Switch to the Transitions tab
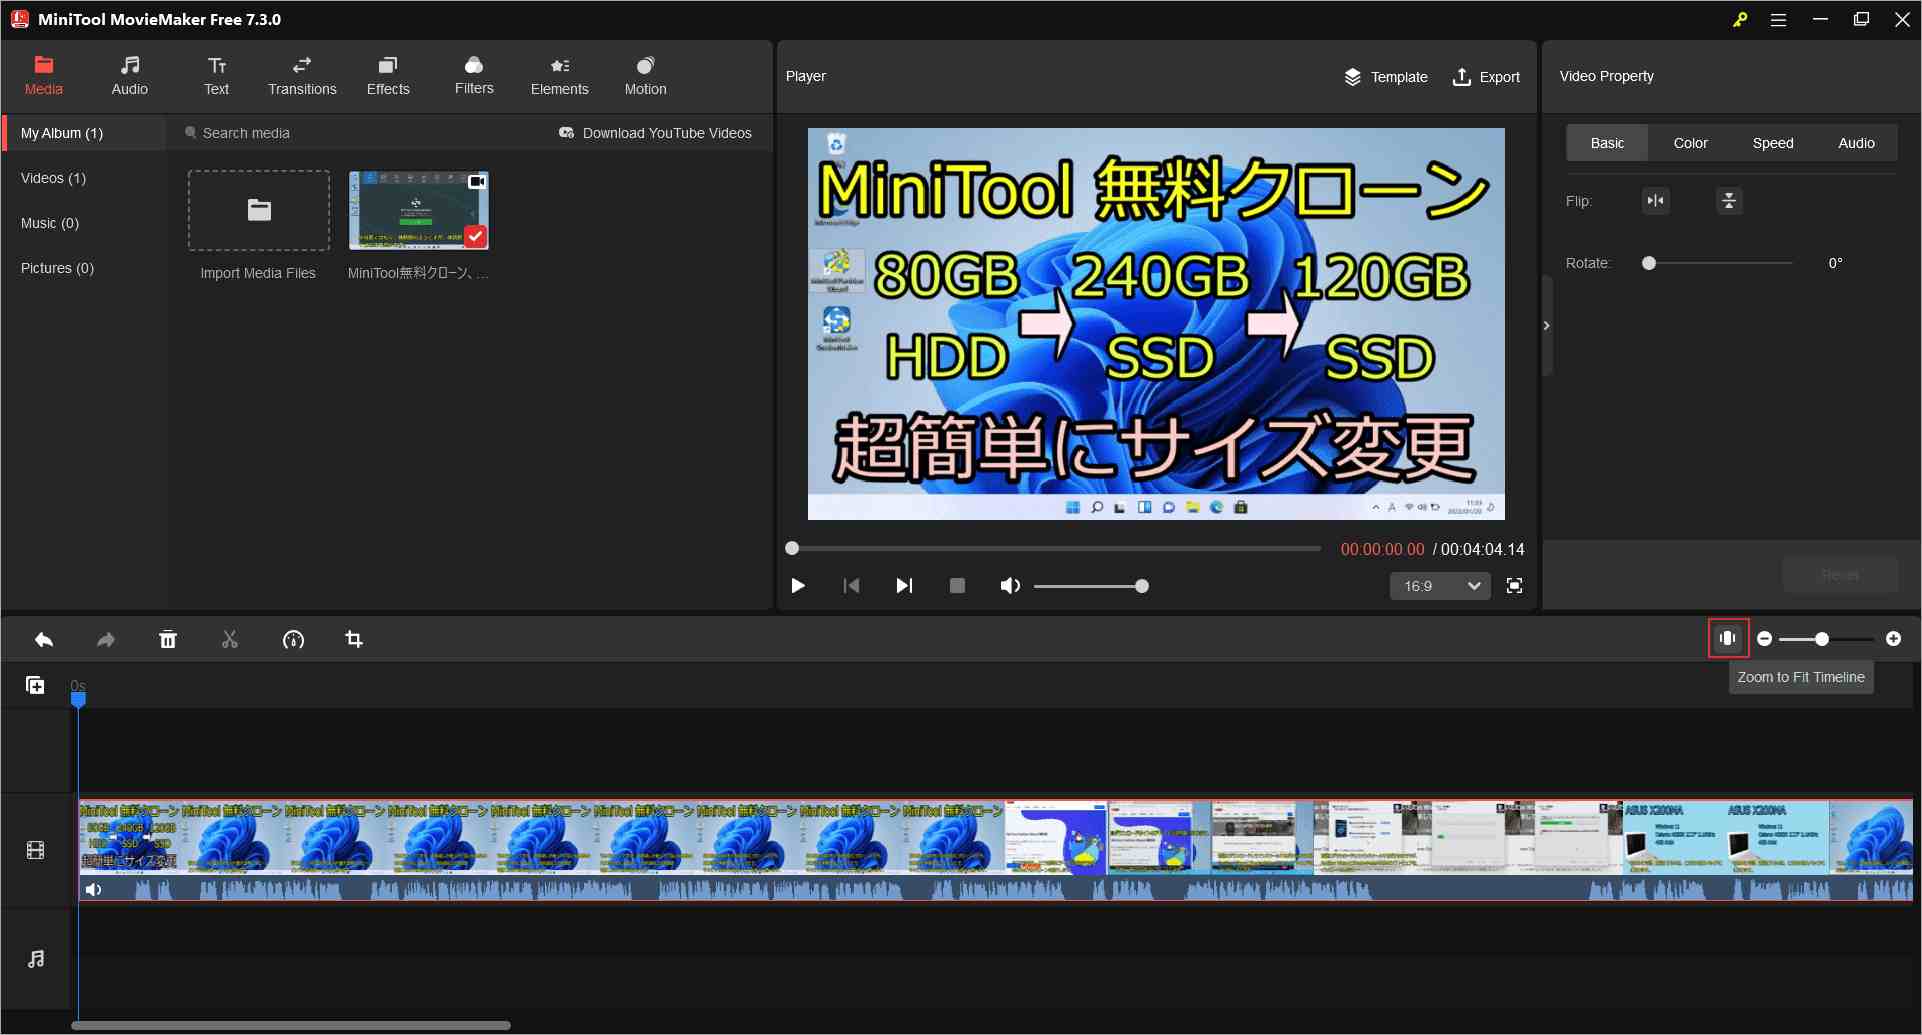This screenshot has width=1922, height=1035. point(302,76)
